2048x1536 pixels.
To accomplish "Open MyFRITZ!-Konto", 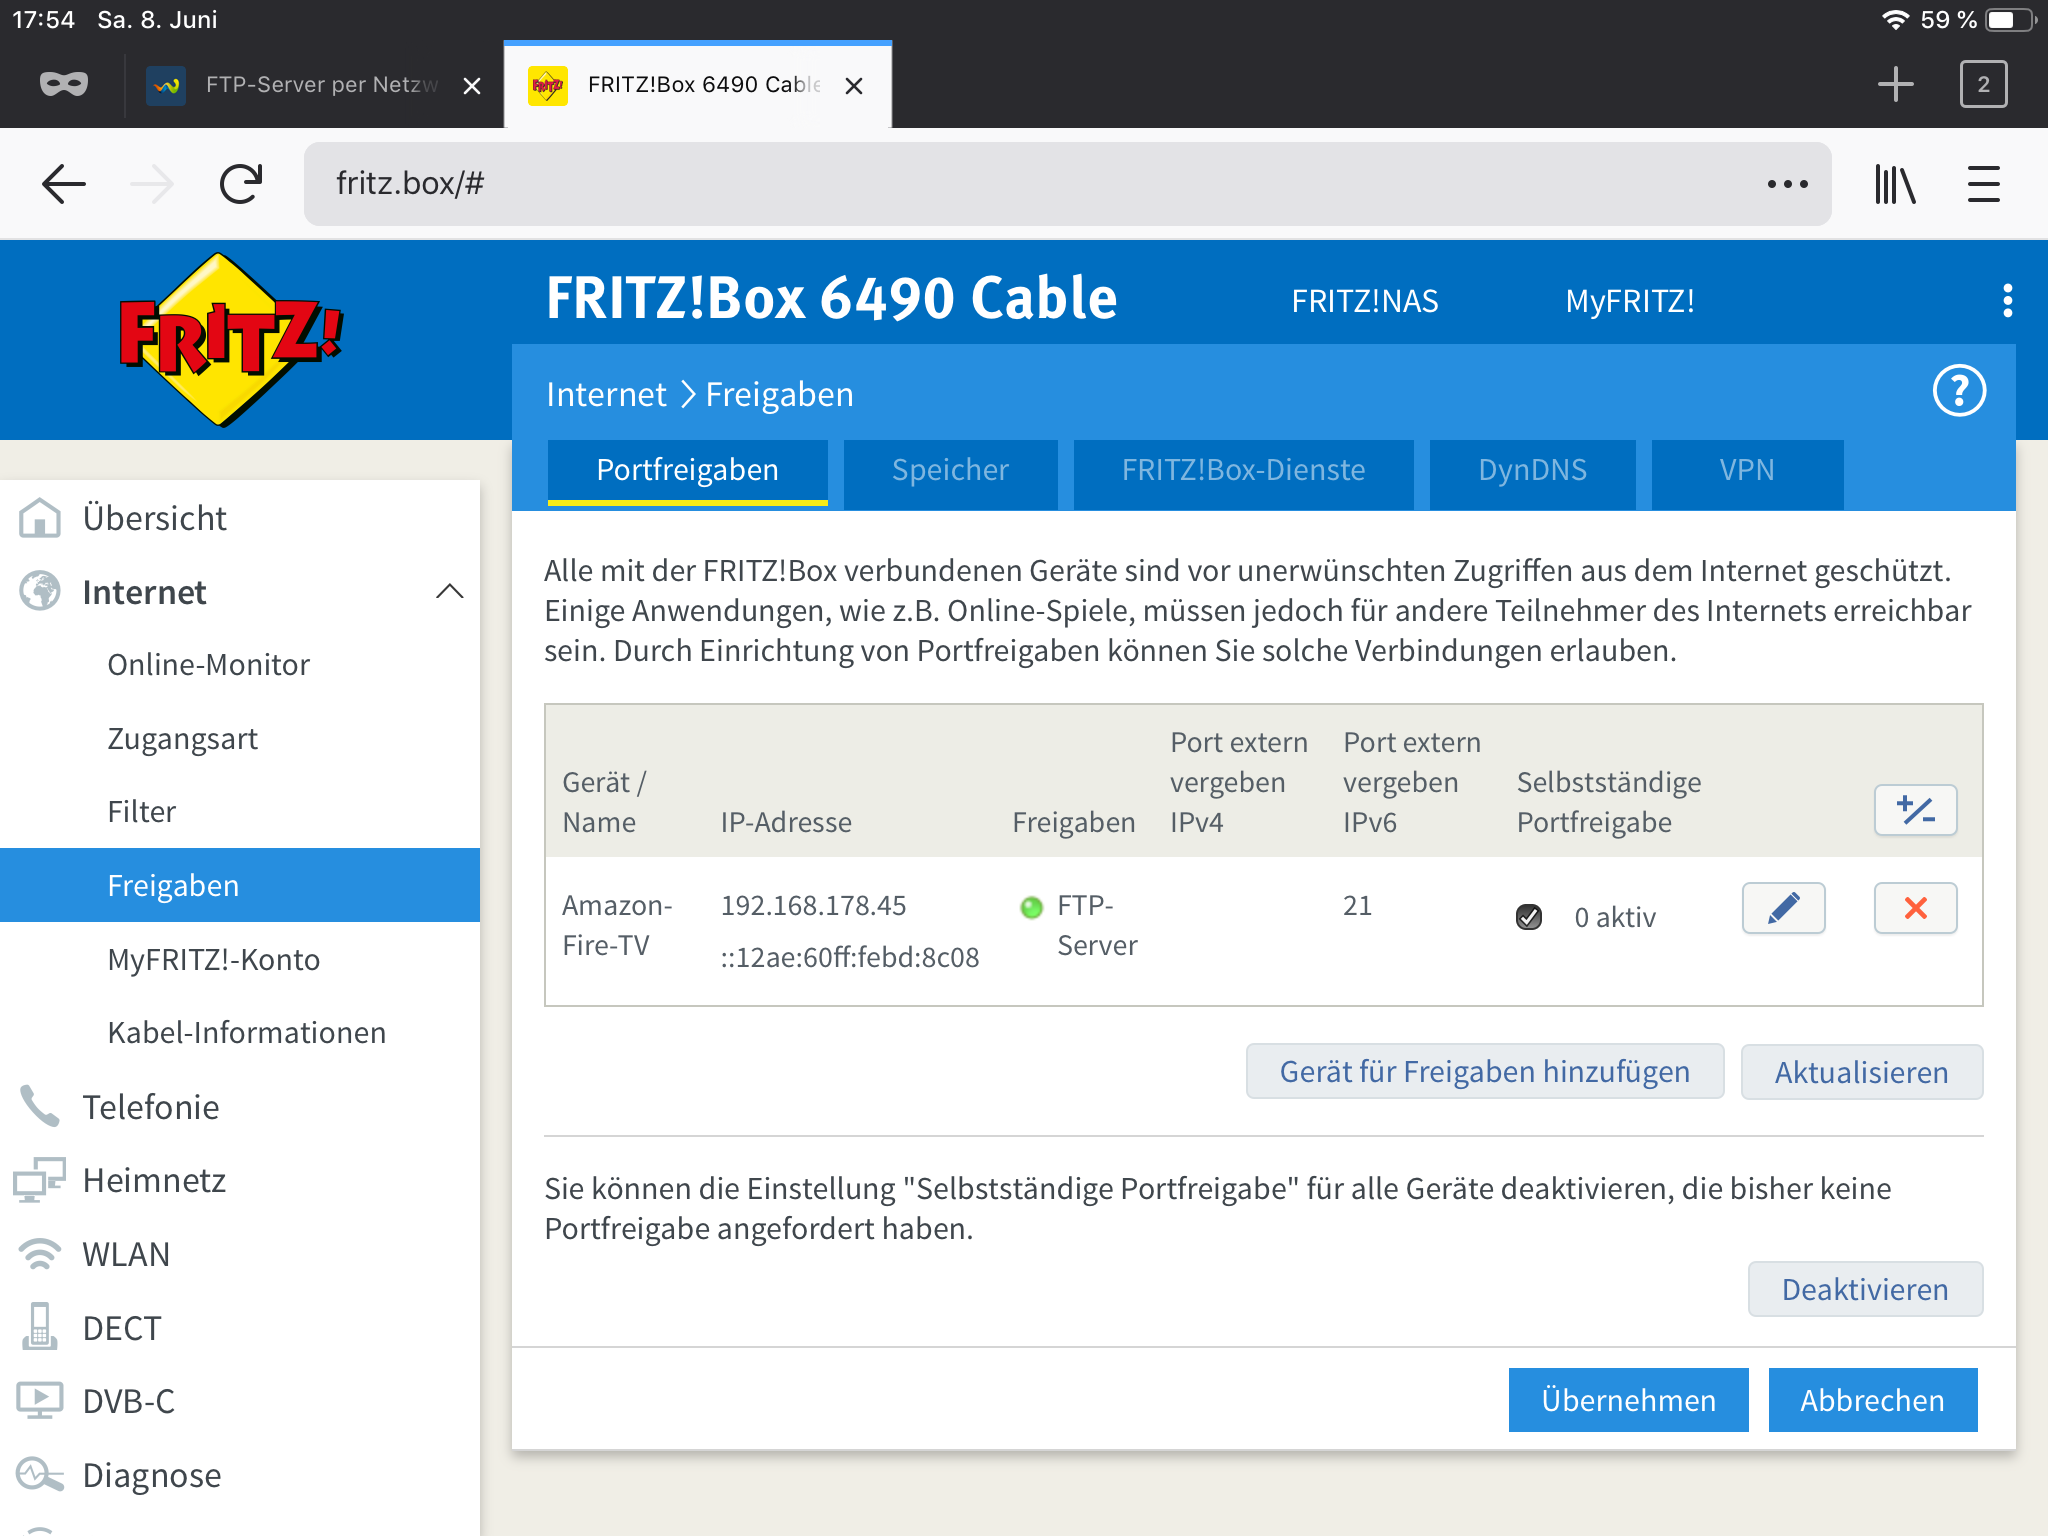I will pyautogui.click(x=213, y=960).
